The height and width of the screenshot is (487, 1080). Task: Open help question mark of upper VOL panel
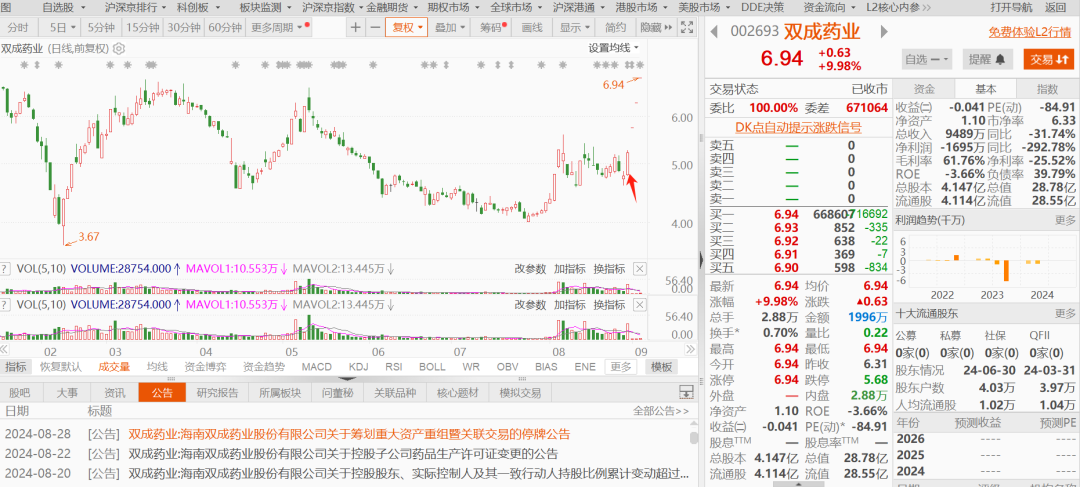pos(5,269)
